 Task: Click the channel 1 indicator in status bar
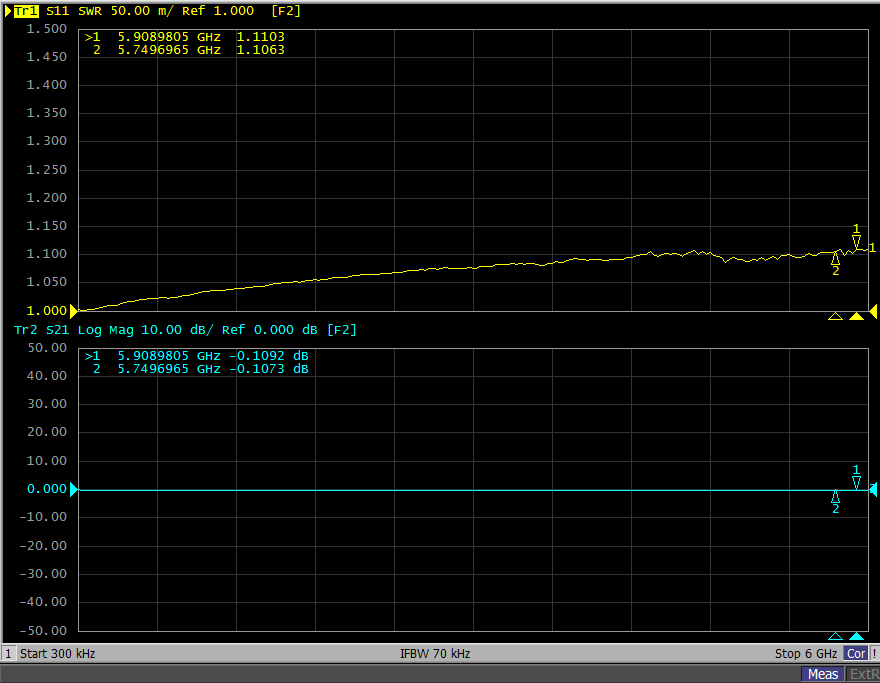click(8, 654)
